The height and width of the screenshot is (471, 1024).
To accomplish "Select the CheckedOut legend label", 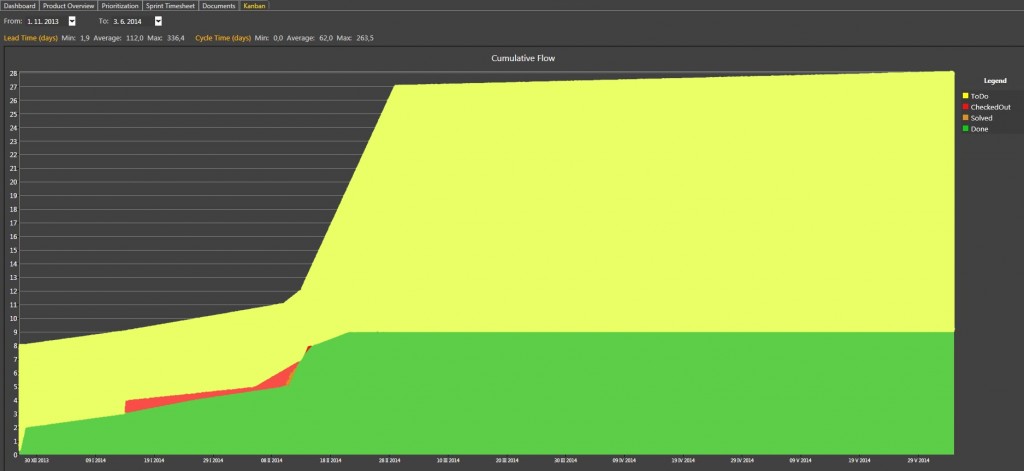I will coord(990,107).
